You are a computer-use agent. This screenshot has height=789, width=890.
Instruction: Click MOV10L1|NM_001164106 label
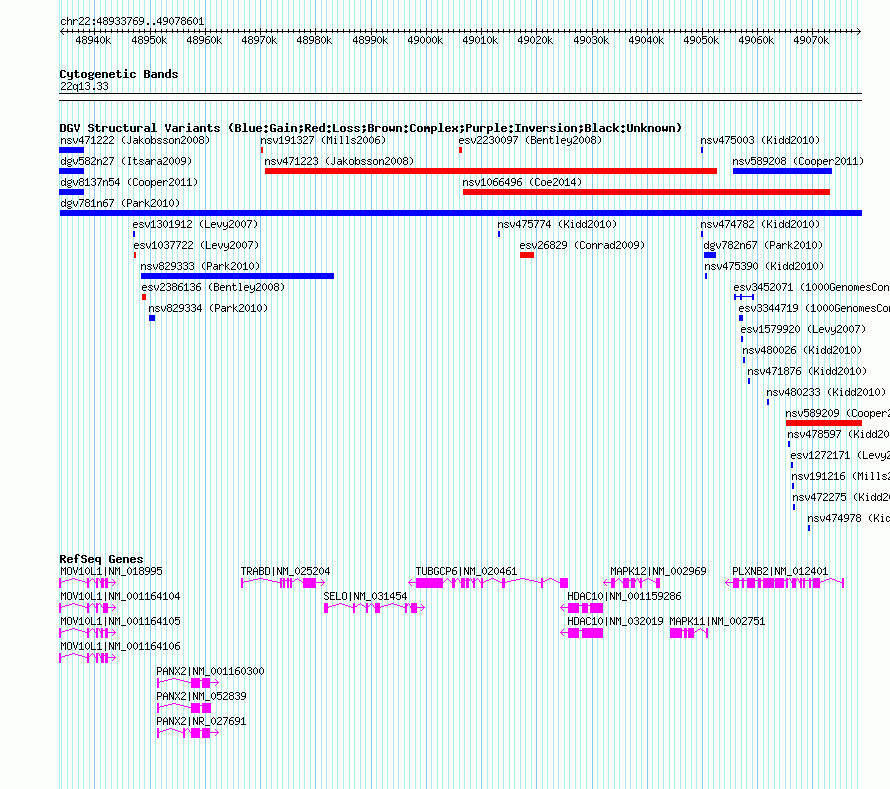120,647
